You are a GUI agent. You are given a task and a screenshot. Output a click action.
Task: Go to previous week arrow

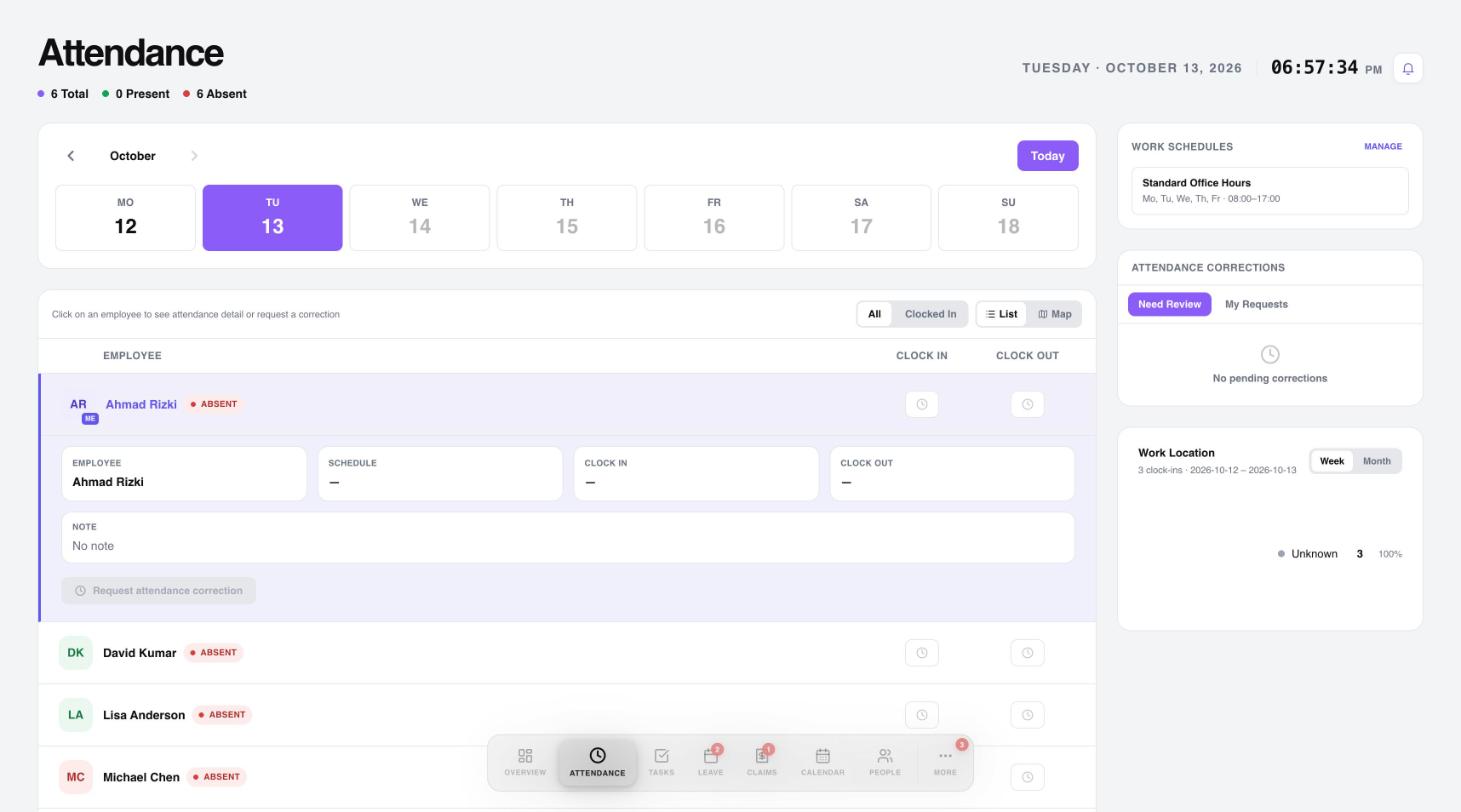tap(71, 156)
